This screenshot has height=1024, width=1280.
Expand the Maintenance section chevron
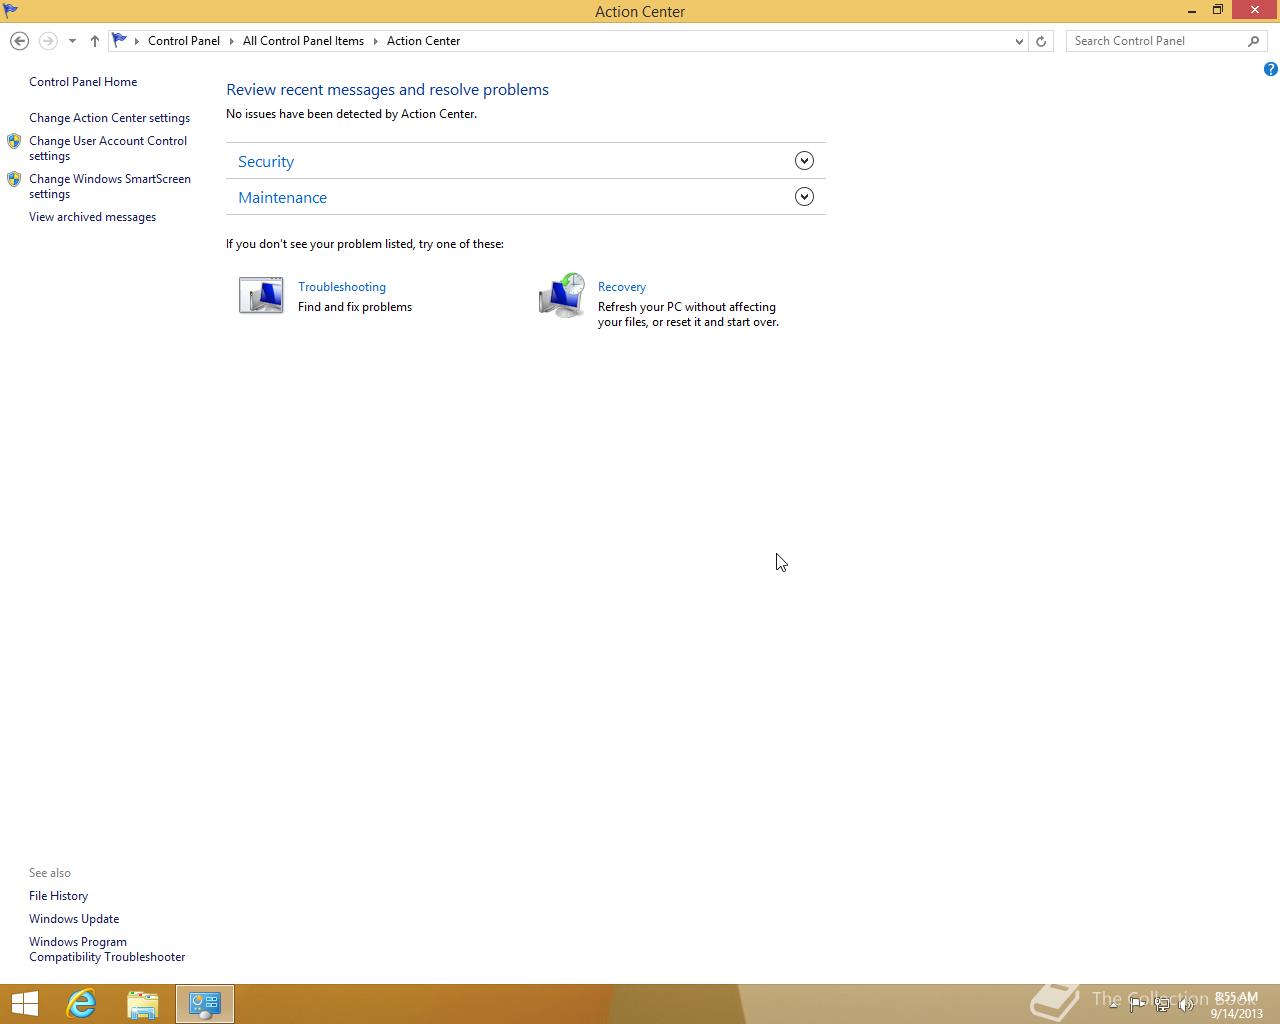point(804,197)
